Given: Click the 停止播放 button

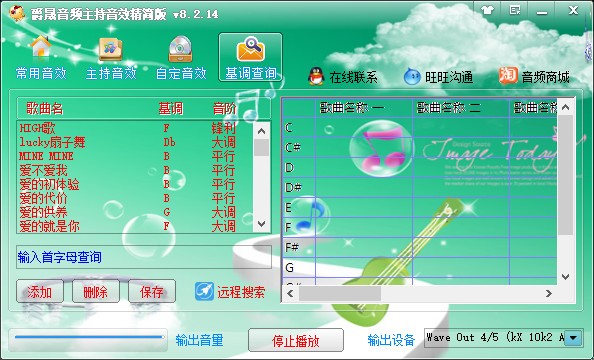Looking at the screenshot, I should 296,340.
